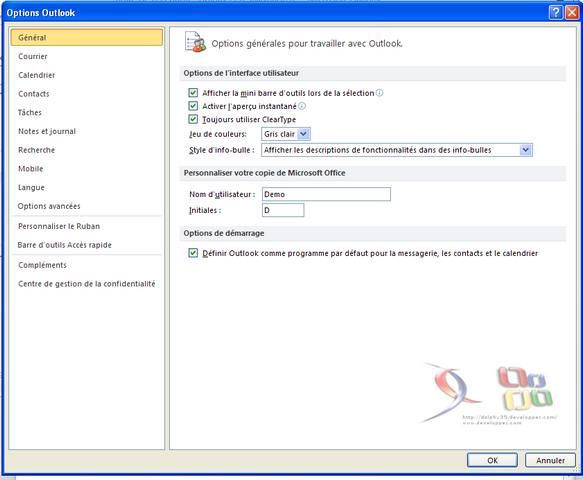Open Centre de gestion de la confidentialité
Viewport: 583px width, 480px height.
click(87, 284)
